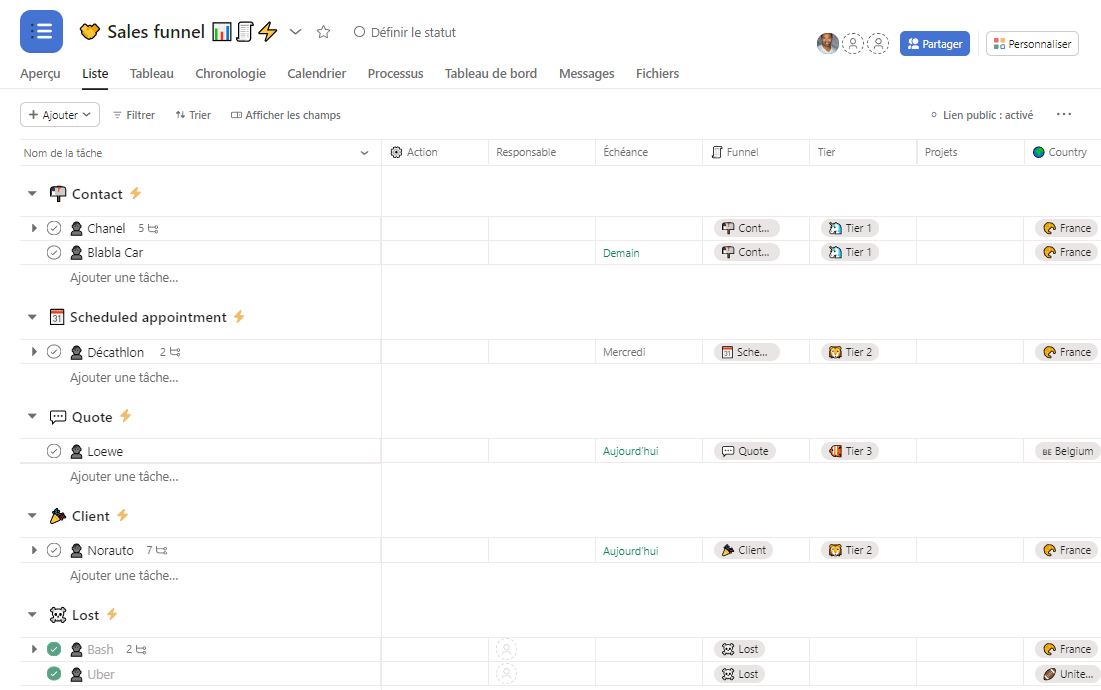
Task: Open the three-dot more options menu
Action: coord(1064,115)
